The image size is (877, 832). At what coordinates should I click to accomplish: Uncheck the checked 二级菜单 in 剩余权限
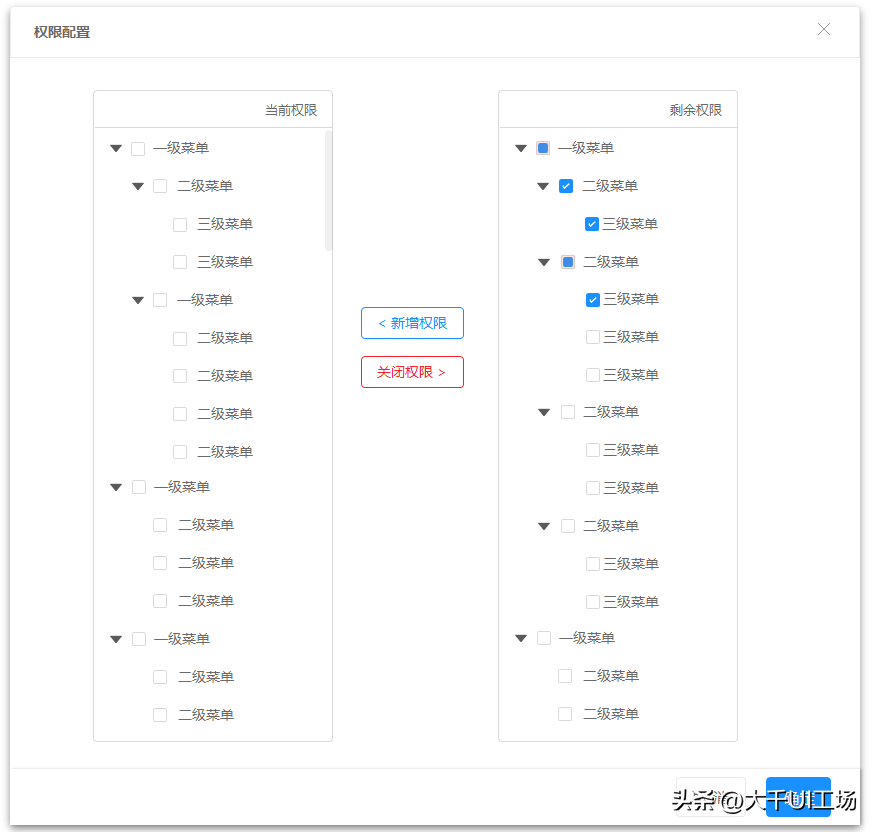point(565,186)
